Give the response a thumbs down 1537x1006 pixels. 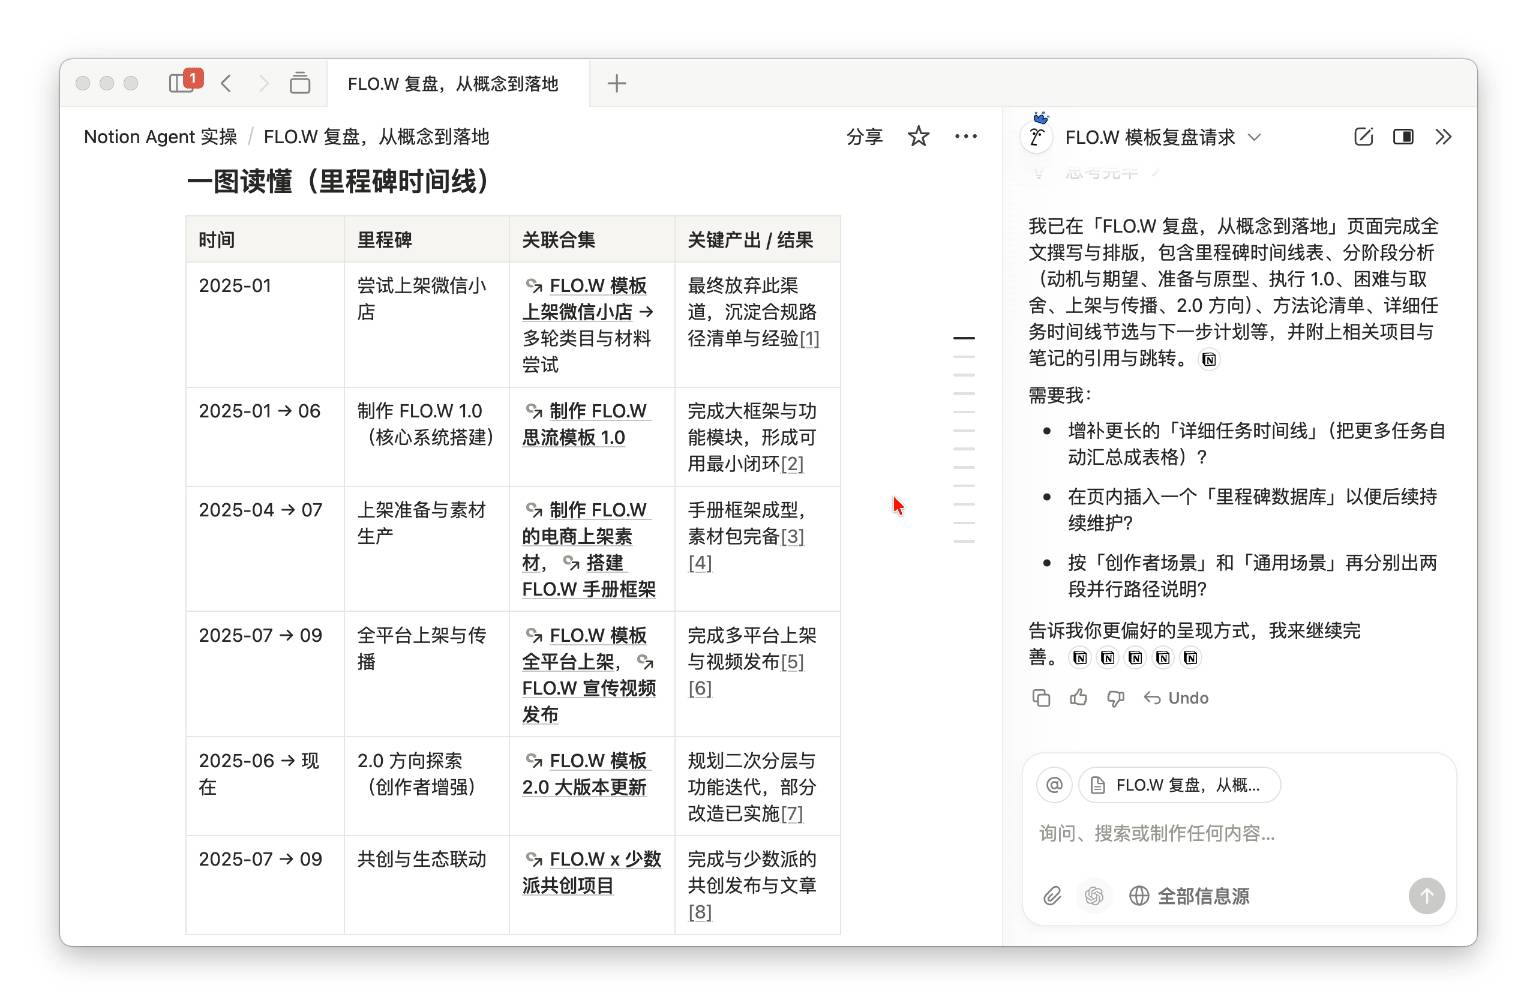pos(1116,698)
